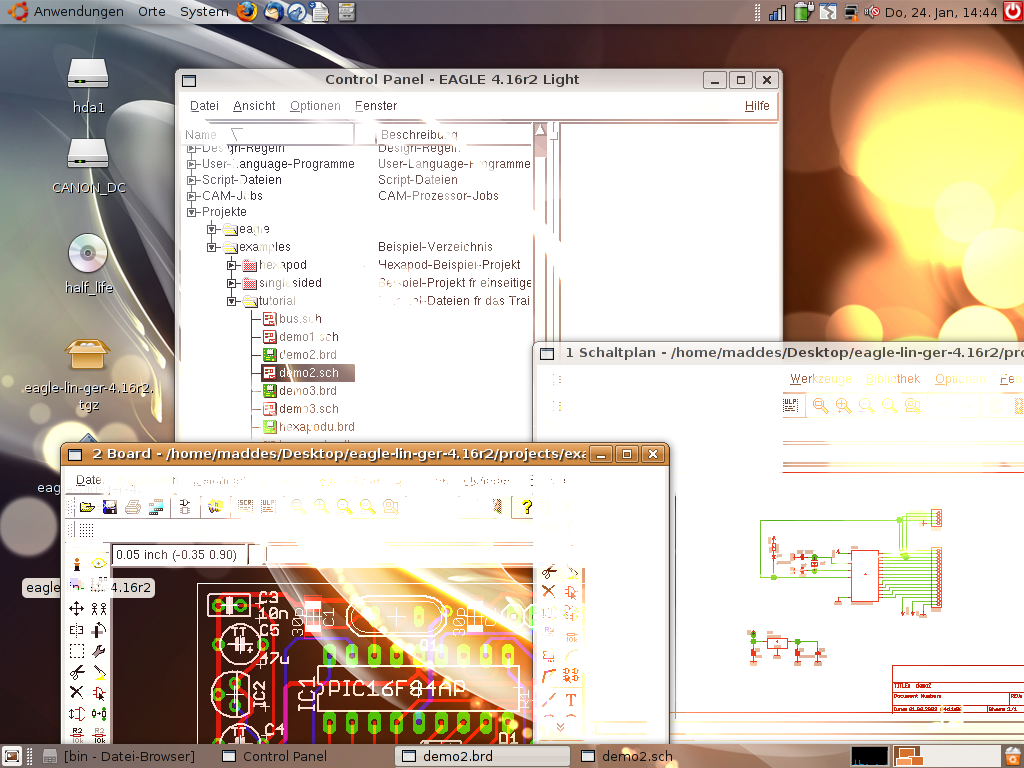This screenshot has height=768, width=1024.
Task: Print the board using printer icon
Action: click(133, 507)
